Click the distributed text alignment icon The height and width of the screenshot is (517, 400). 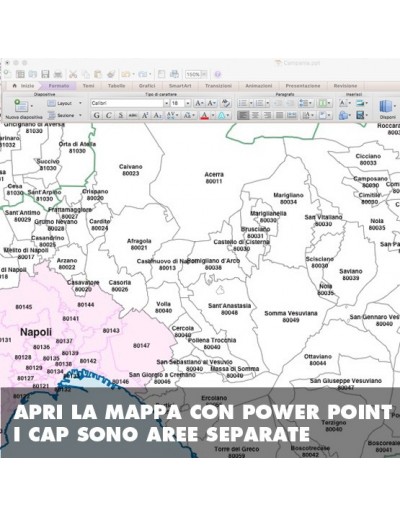click(x=292, y=115)
